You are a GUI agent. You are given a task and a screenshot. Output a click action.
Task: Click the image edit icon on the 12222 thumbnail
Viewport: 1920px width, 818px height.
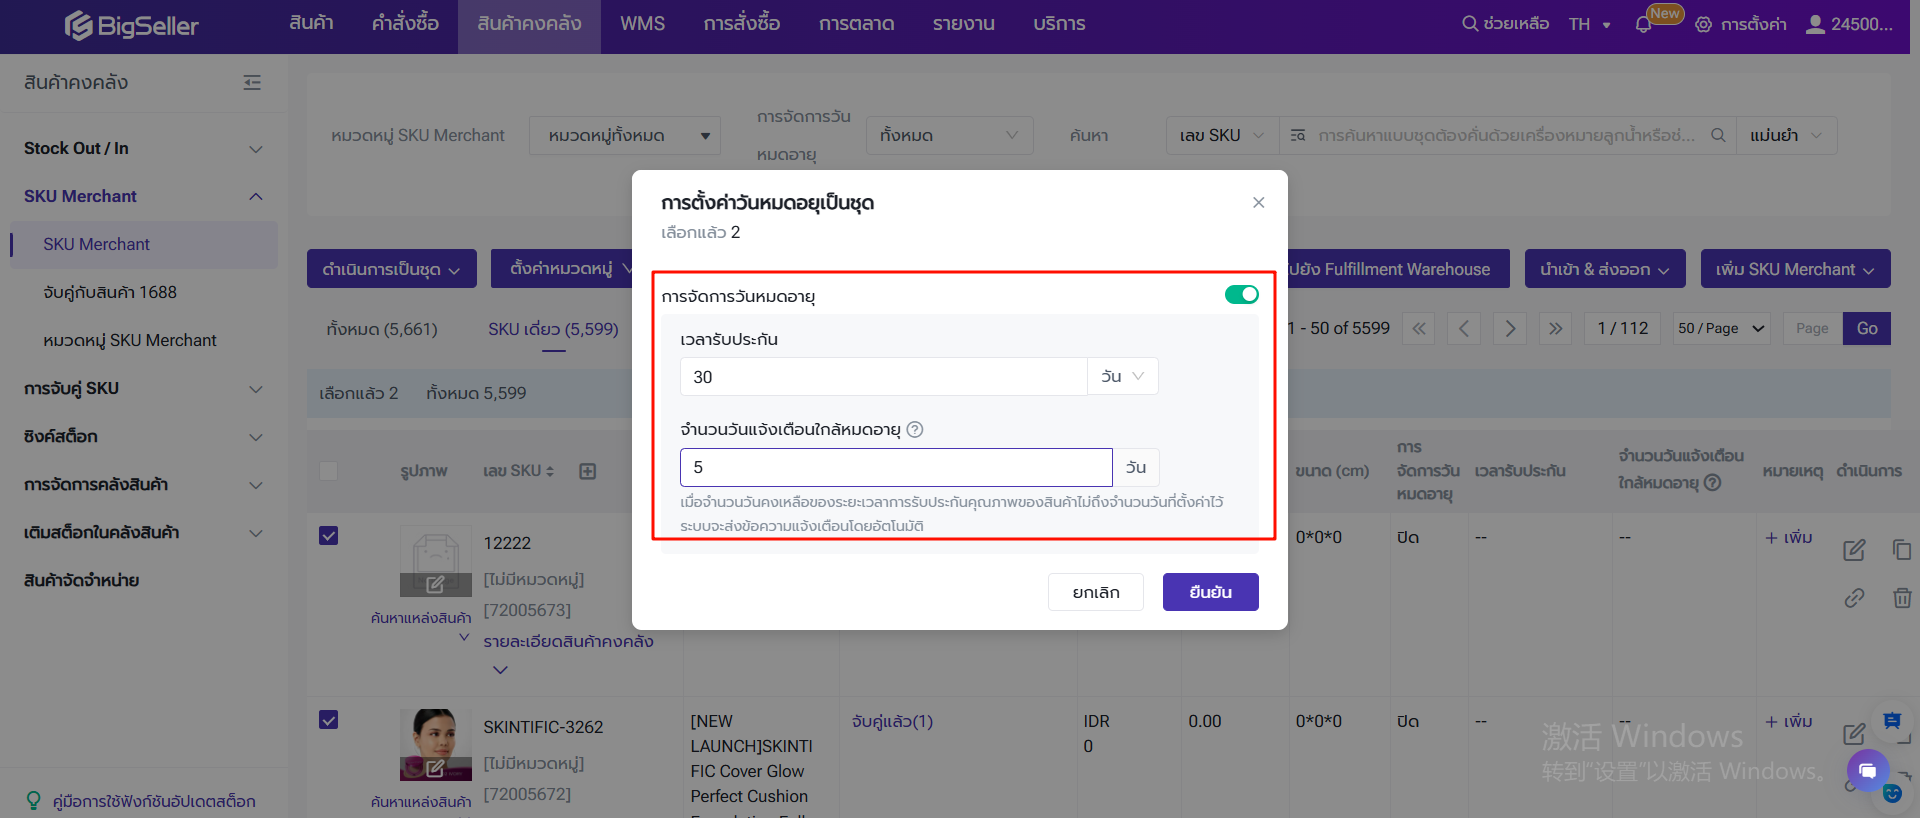435,585
